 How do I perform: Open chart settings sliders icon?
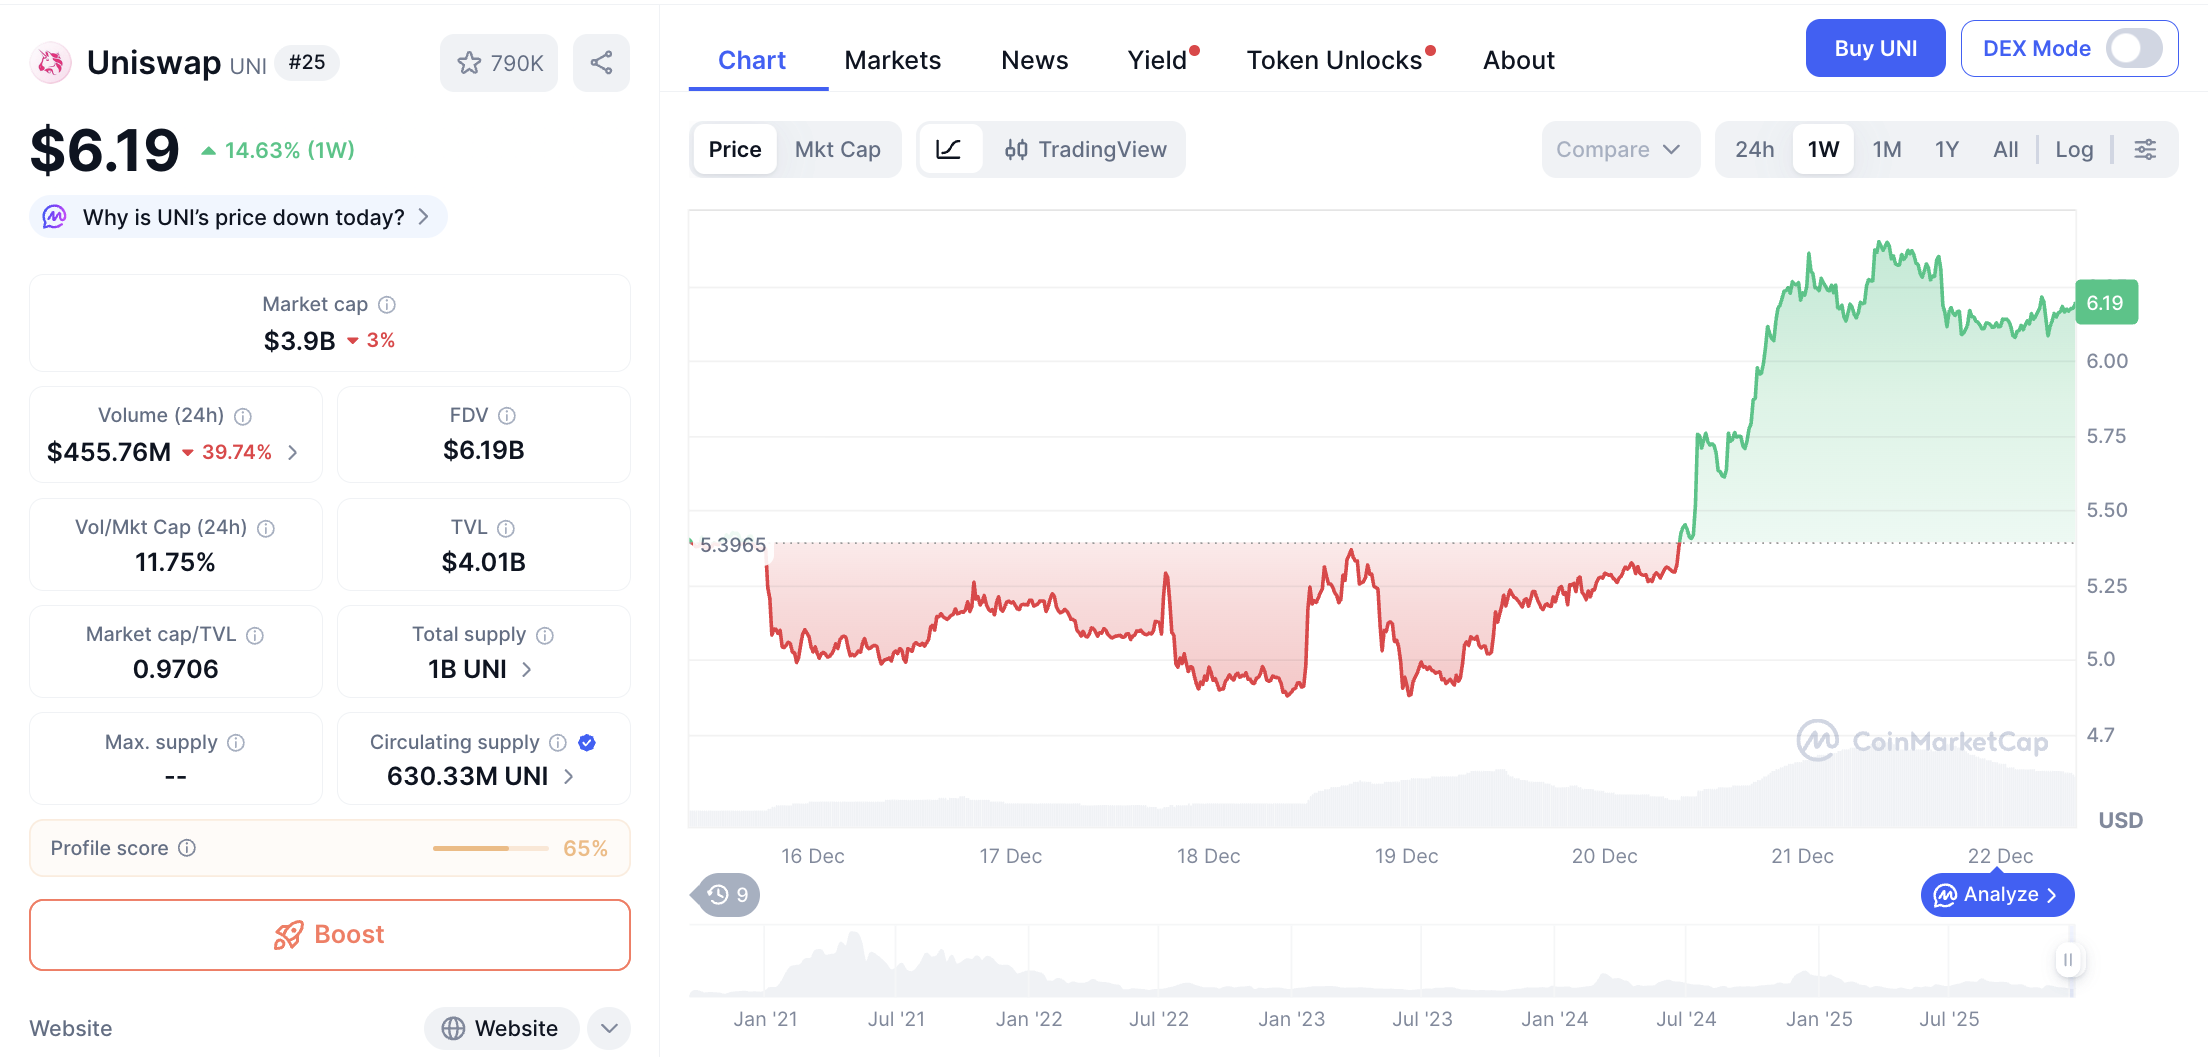[2145, 150]
